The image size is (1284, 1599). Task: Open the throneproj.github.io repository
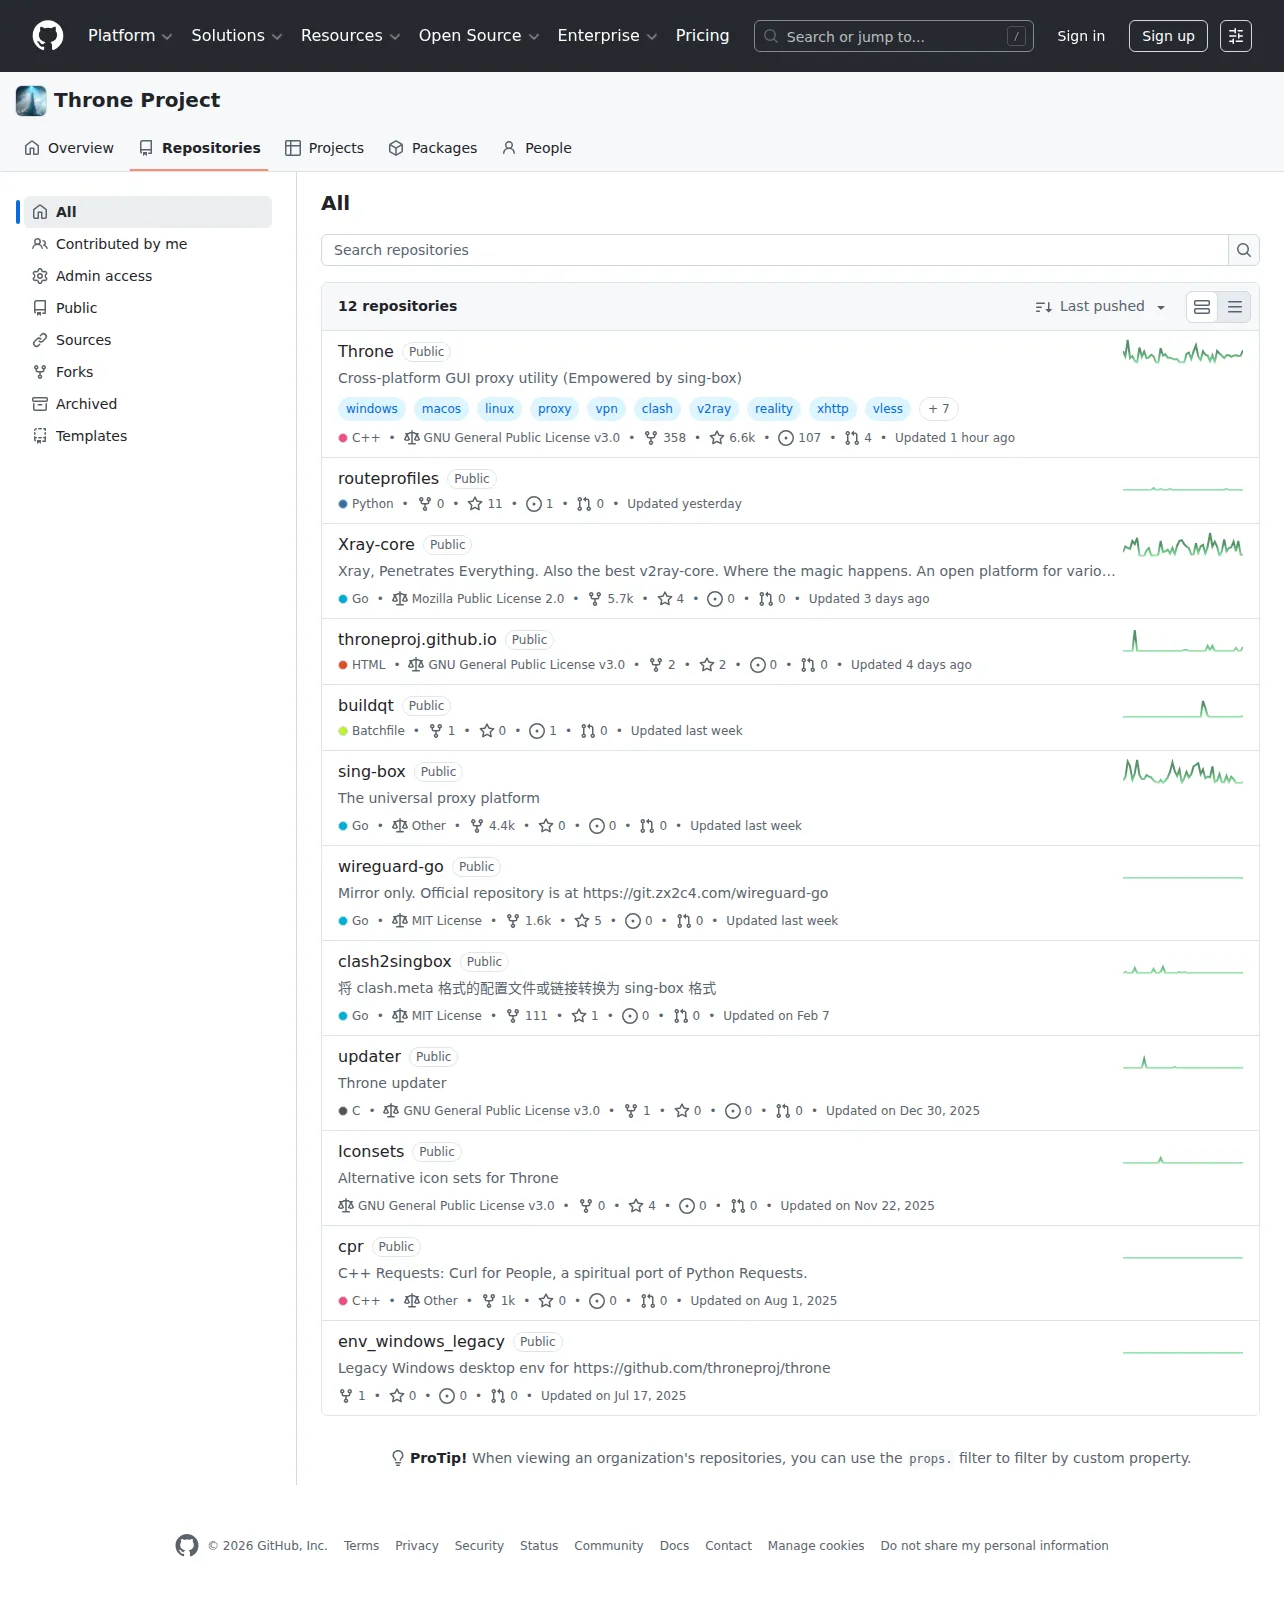point(417,640)
